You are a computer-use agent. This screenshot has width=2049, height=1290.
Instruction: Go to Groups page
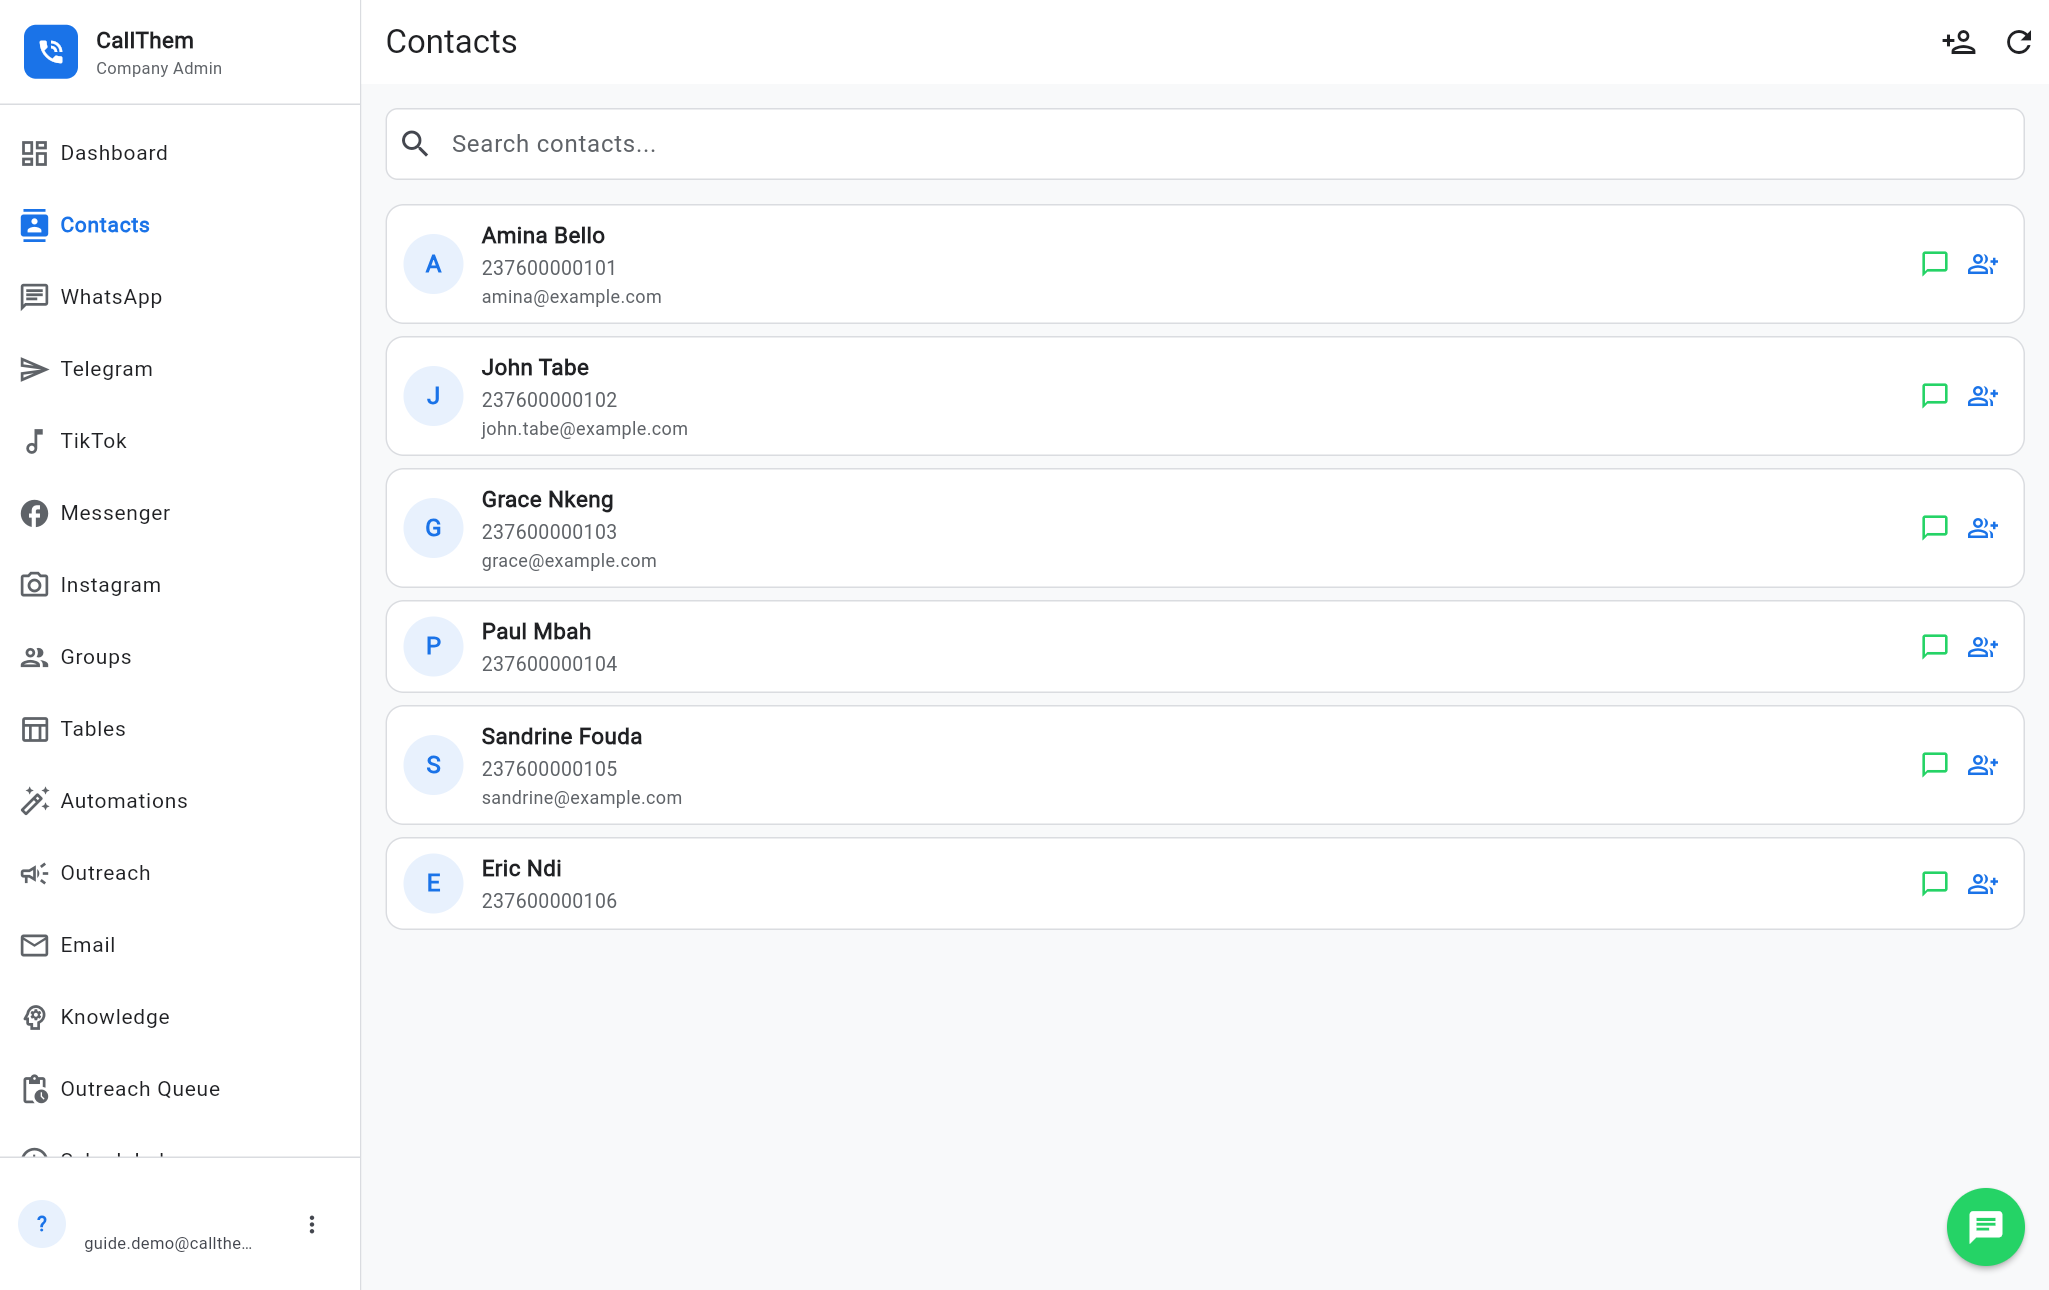[180, 657]
